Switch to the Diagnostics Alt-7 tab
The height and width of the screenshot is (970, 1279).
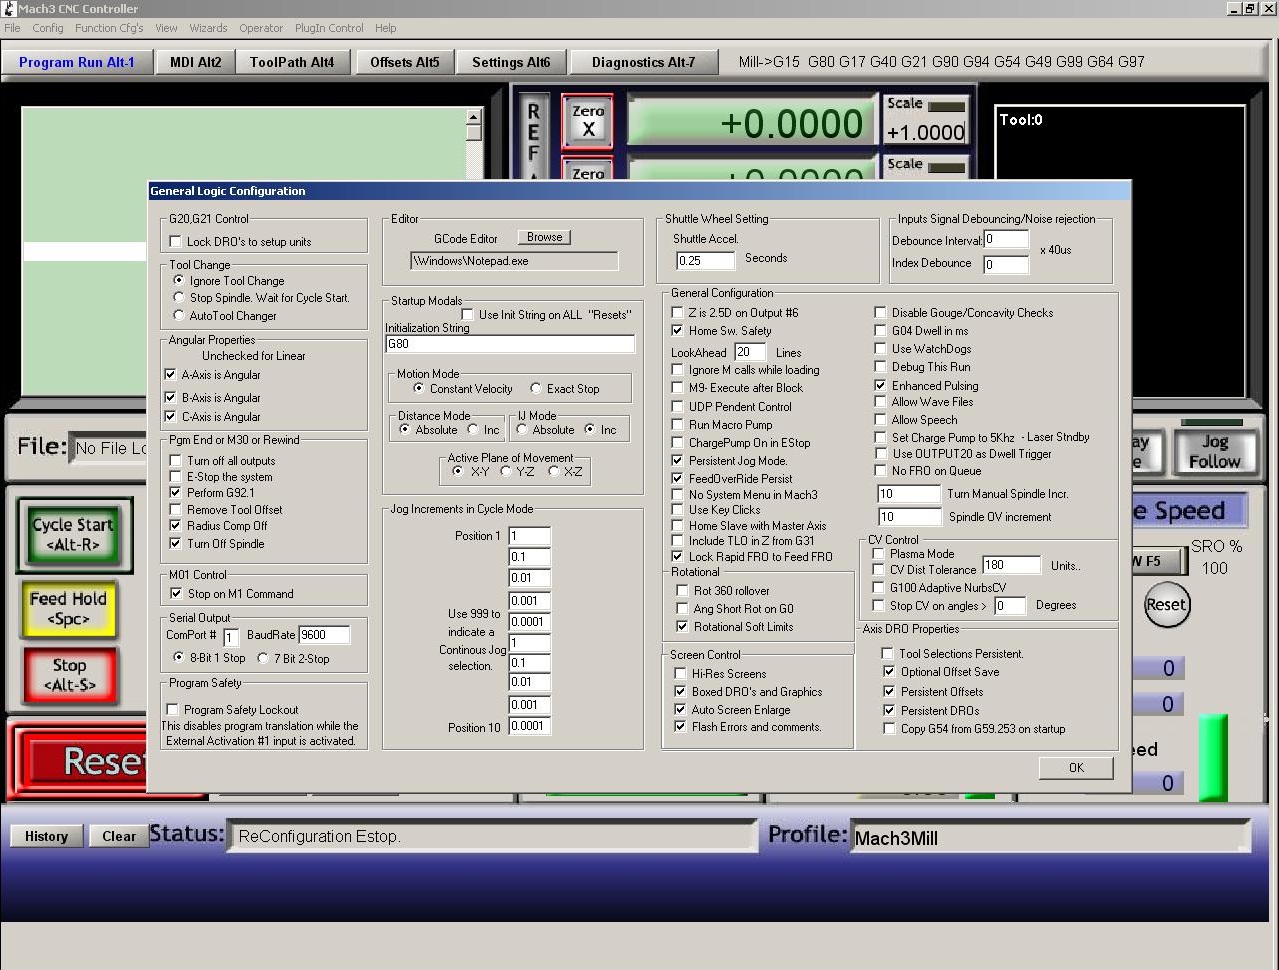pyautogui.click(x=643, y=62)
